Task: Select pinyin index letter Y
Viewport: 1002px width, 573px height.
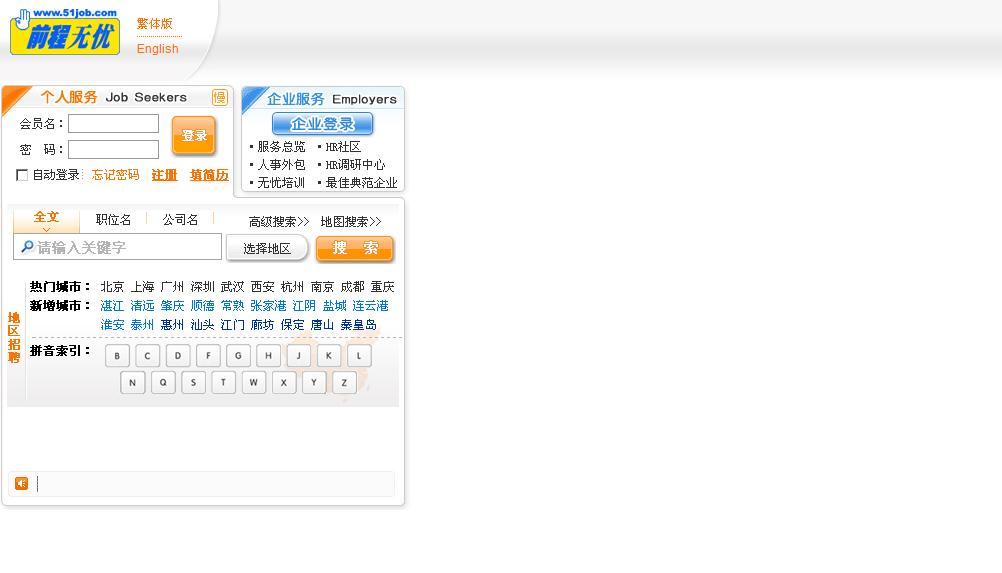Action: click(314, 383)
